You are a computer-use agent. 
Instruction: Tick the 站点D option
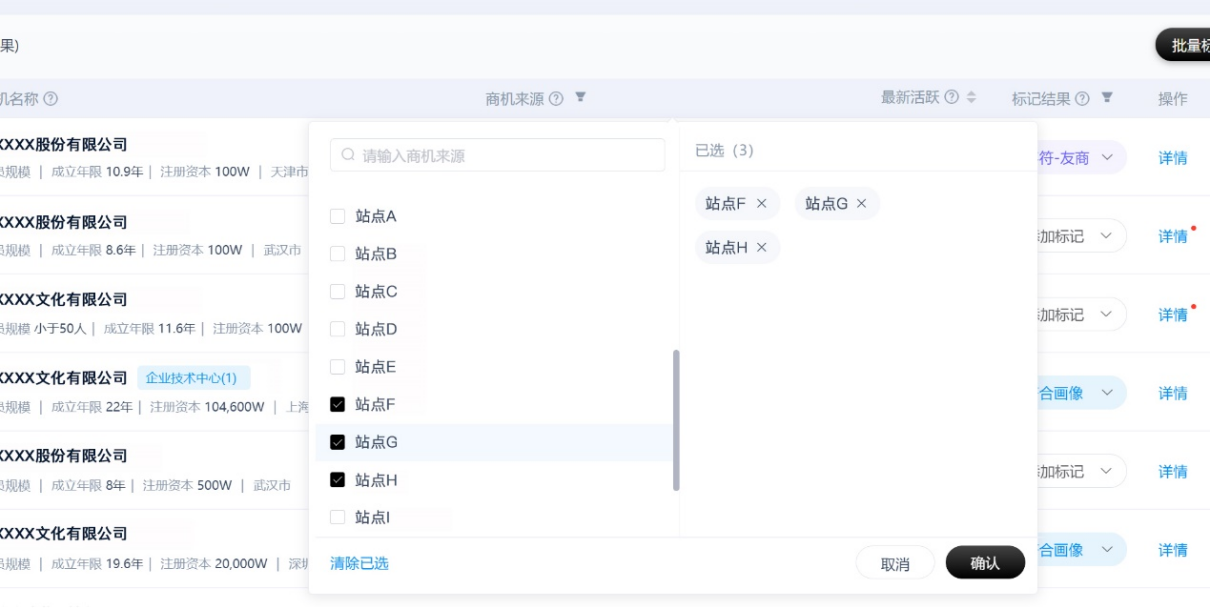click(x=338, y=329)
